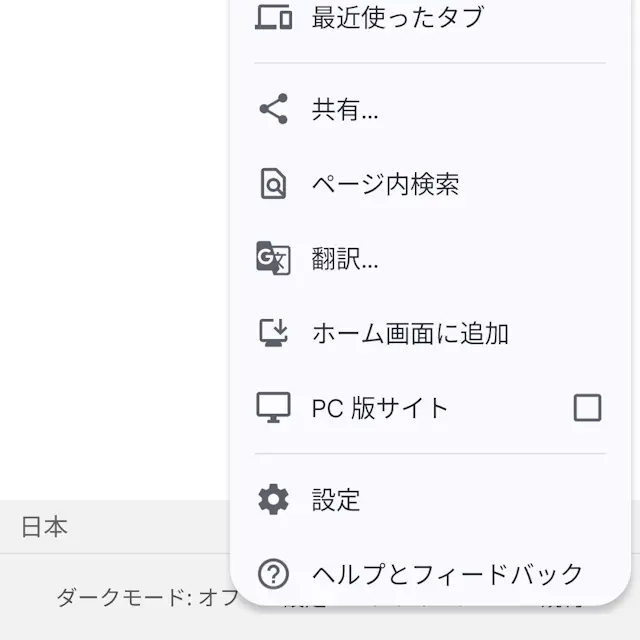This screenshot has height=640, width=640.
Task: Click the find in page magnifier icon
Action: click(x=273, y=184)
